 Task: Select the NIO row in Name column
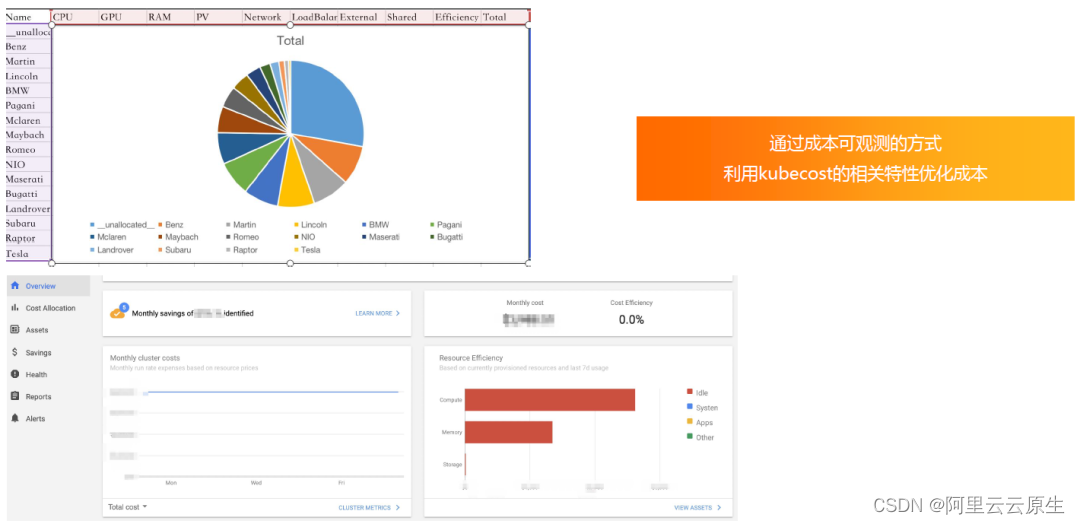28,165
